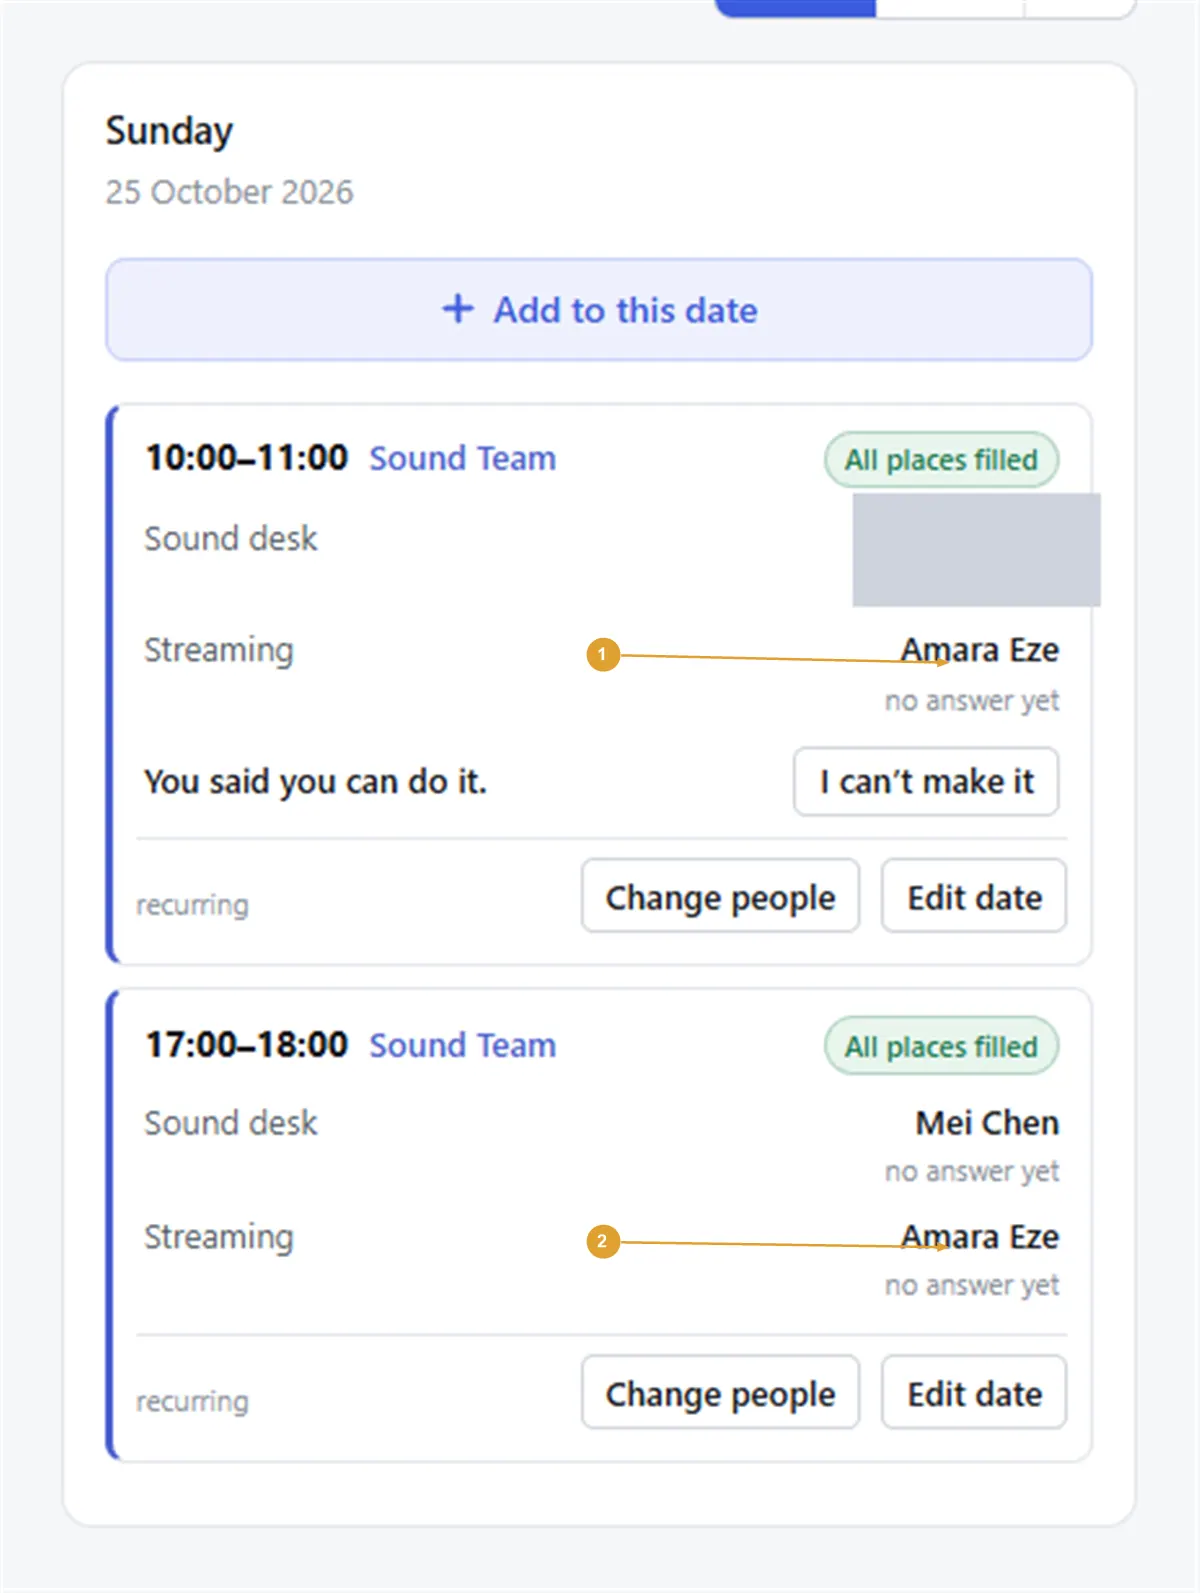Click the Add to this date button
Image resolution: width=1200 pixels, height=1593 pixels.
point(599,310)
